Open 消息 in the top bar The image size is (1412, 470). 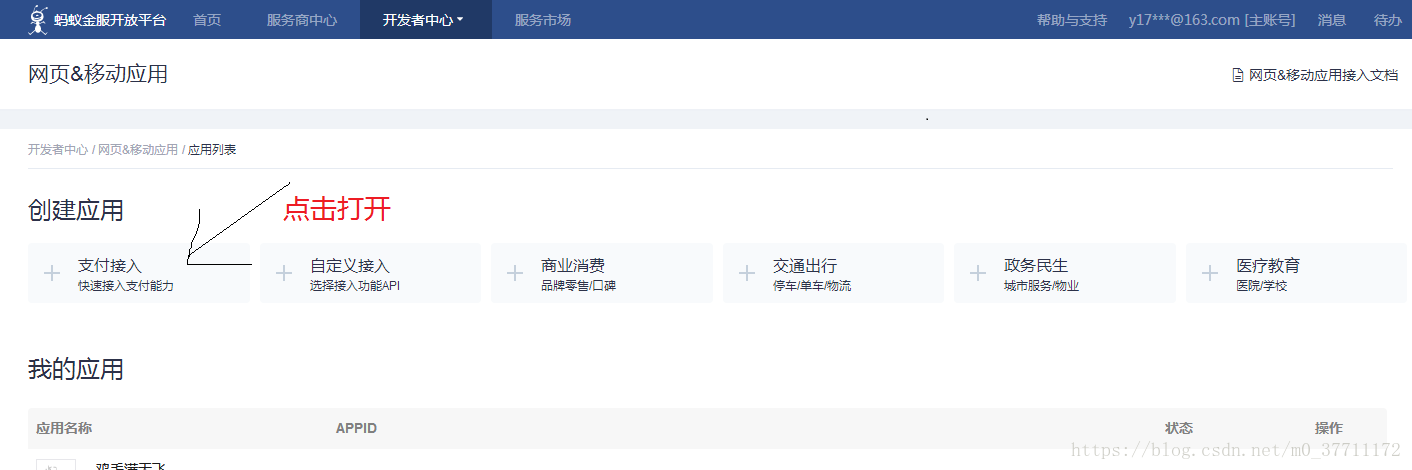(1332, 20)
